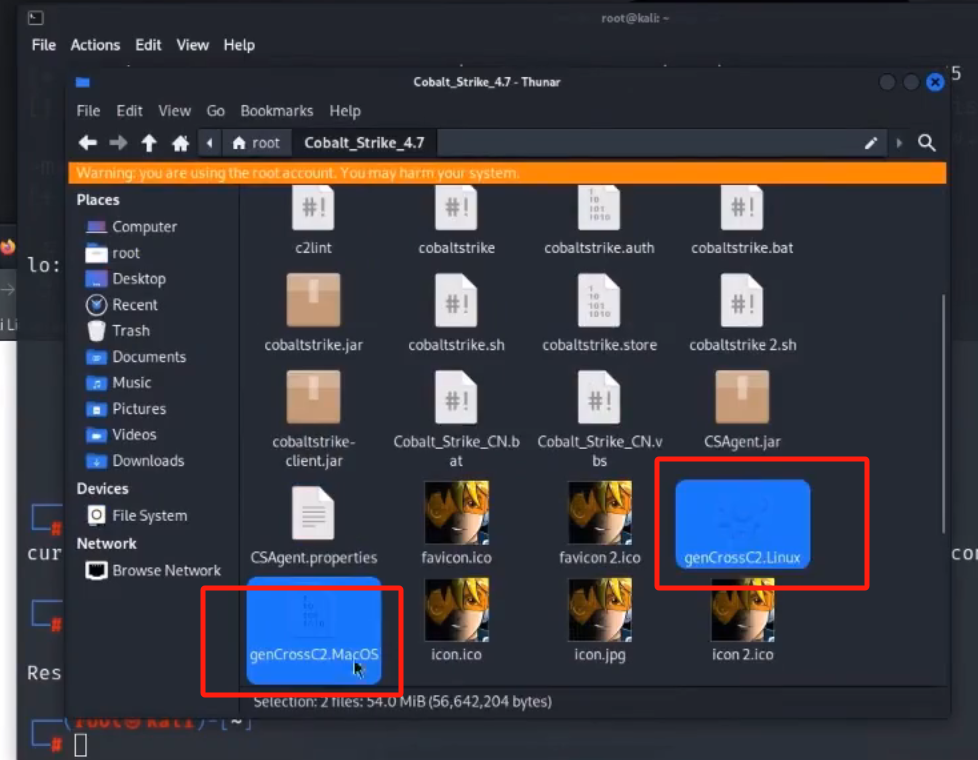Screen dimensions: 978x760
Task: Open the terminal View menu
Action: (192, 45)
